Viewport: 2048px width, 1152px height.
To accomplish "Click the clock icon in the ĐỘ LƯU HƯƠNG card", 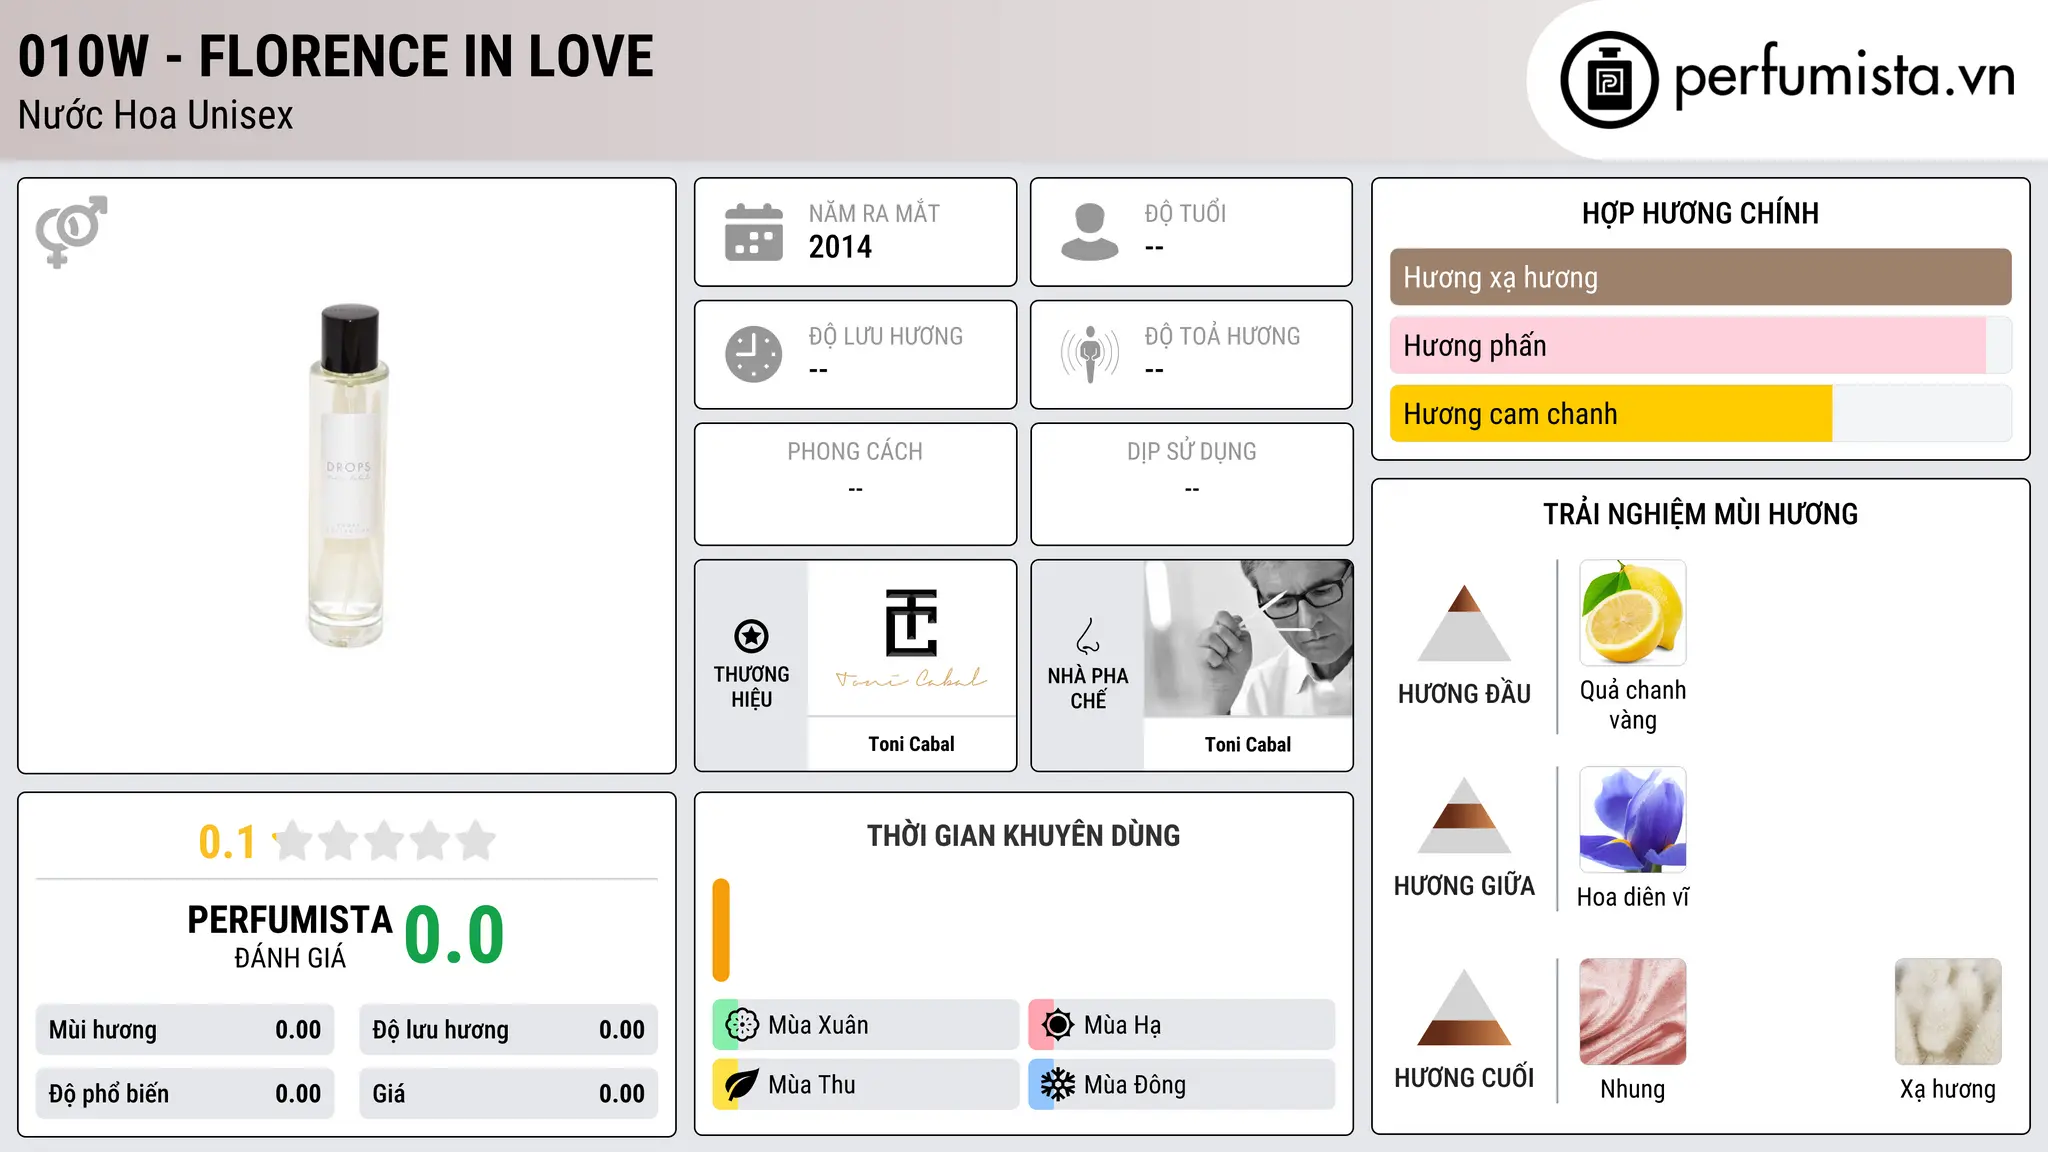I will tap(754, 354).
